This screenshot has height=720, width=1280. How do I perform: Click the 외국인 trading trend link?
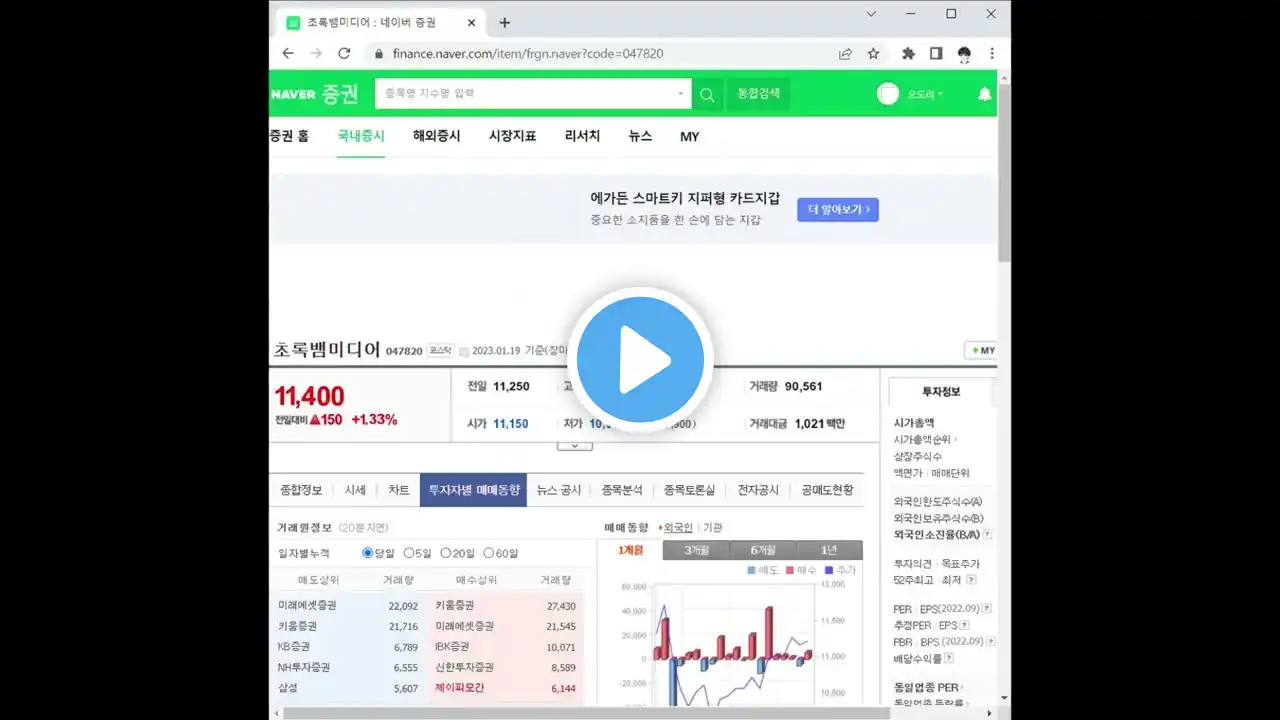678,527
